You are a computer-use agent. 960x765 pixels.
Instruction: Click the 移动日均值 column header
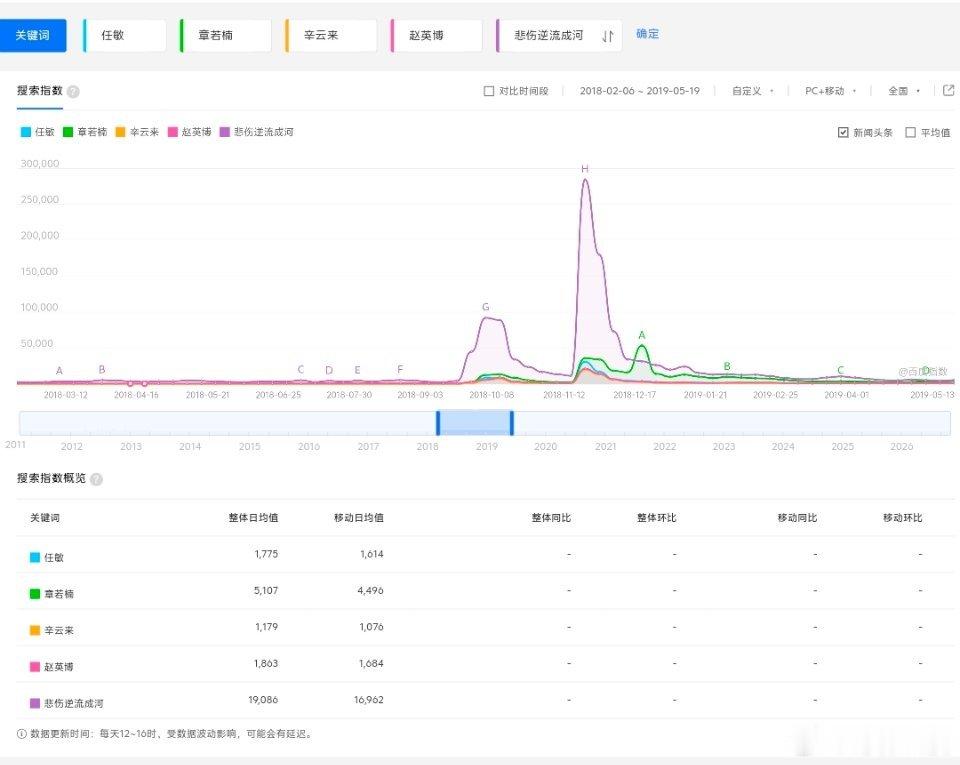click(359, 518)
